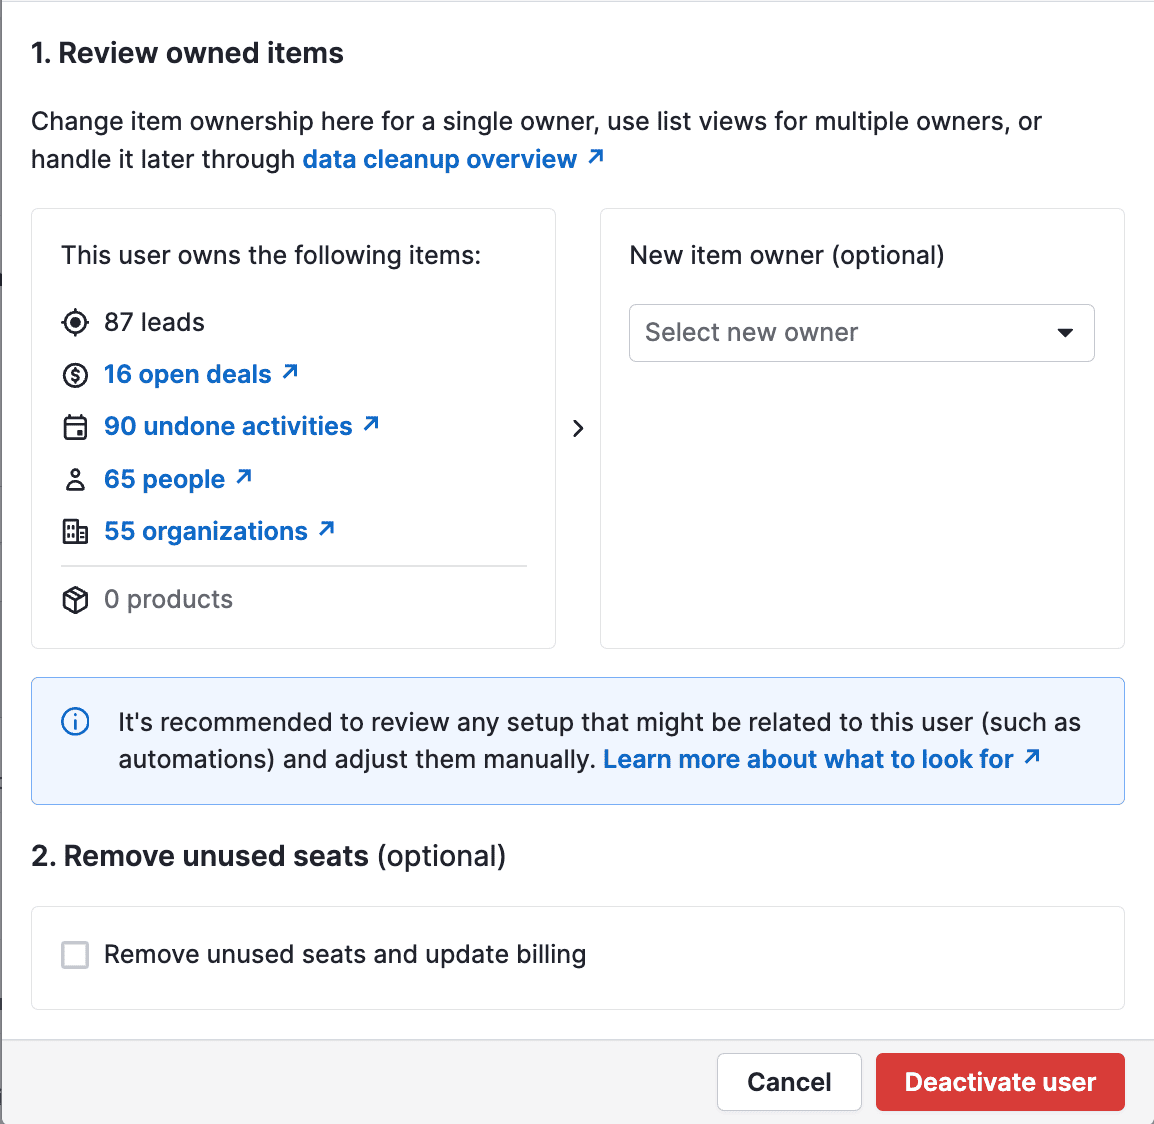Enable Remove unused seats and update billing
The image size is (1154, 1124).
click(x=75, y=955)
